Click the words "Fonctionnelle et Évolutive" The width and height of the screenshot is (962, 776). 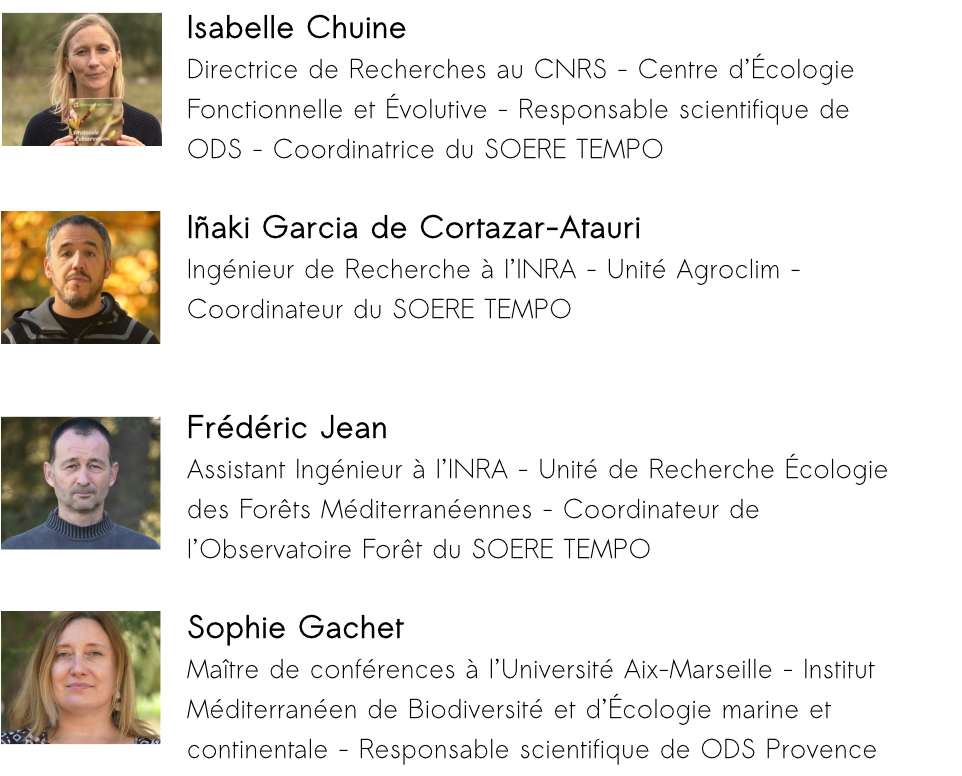tap(337, 110)
